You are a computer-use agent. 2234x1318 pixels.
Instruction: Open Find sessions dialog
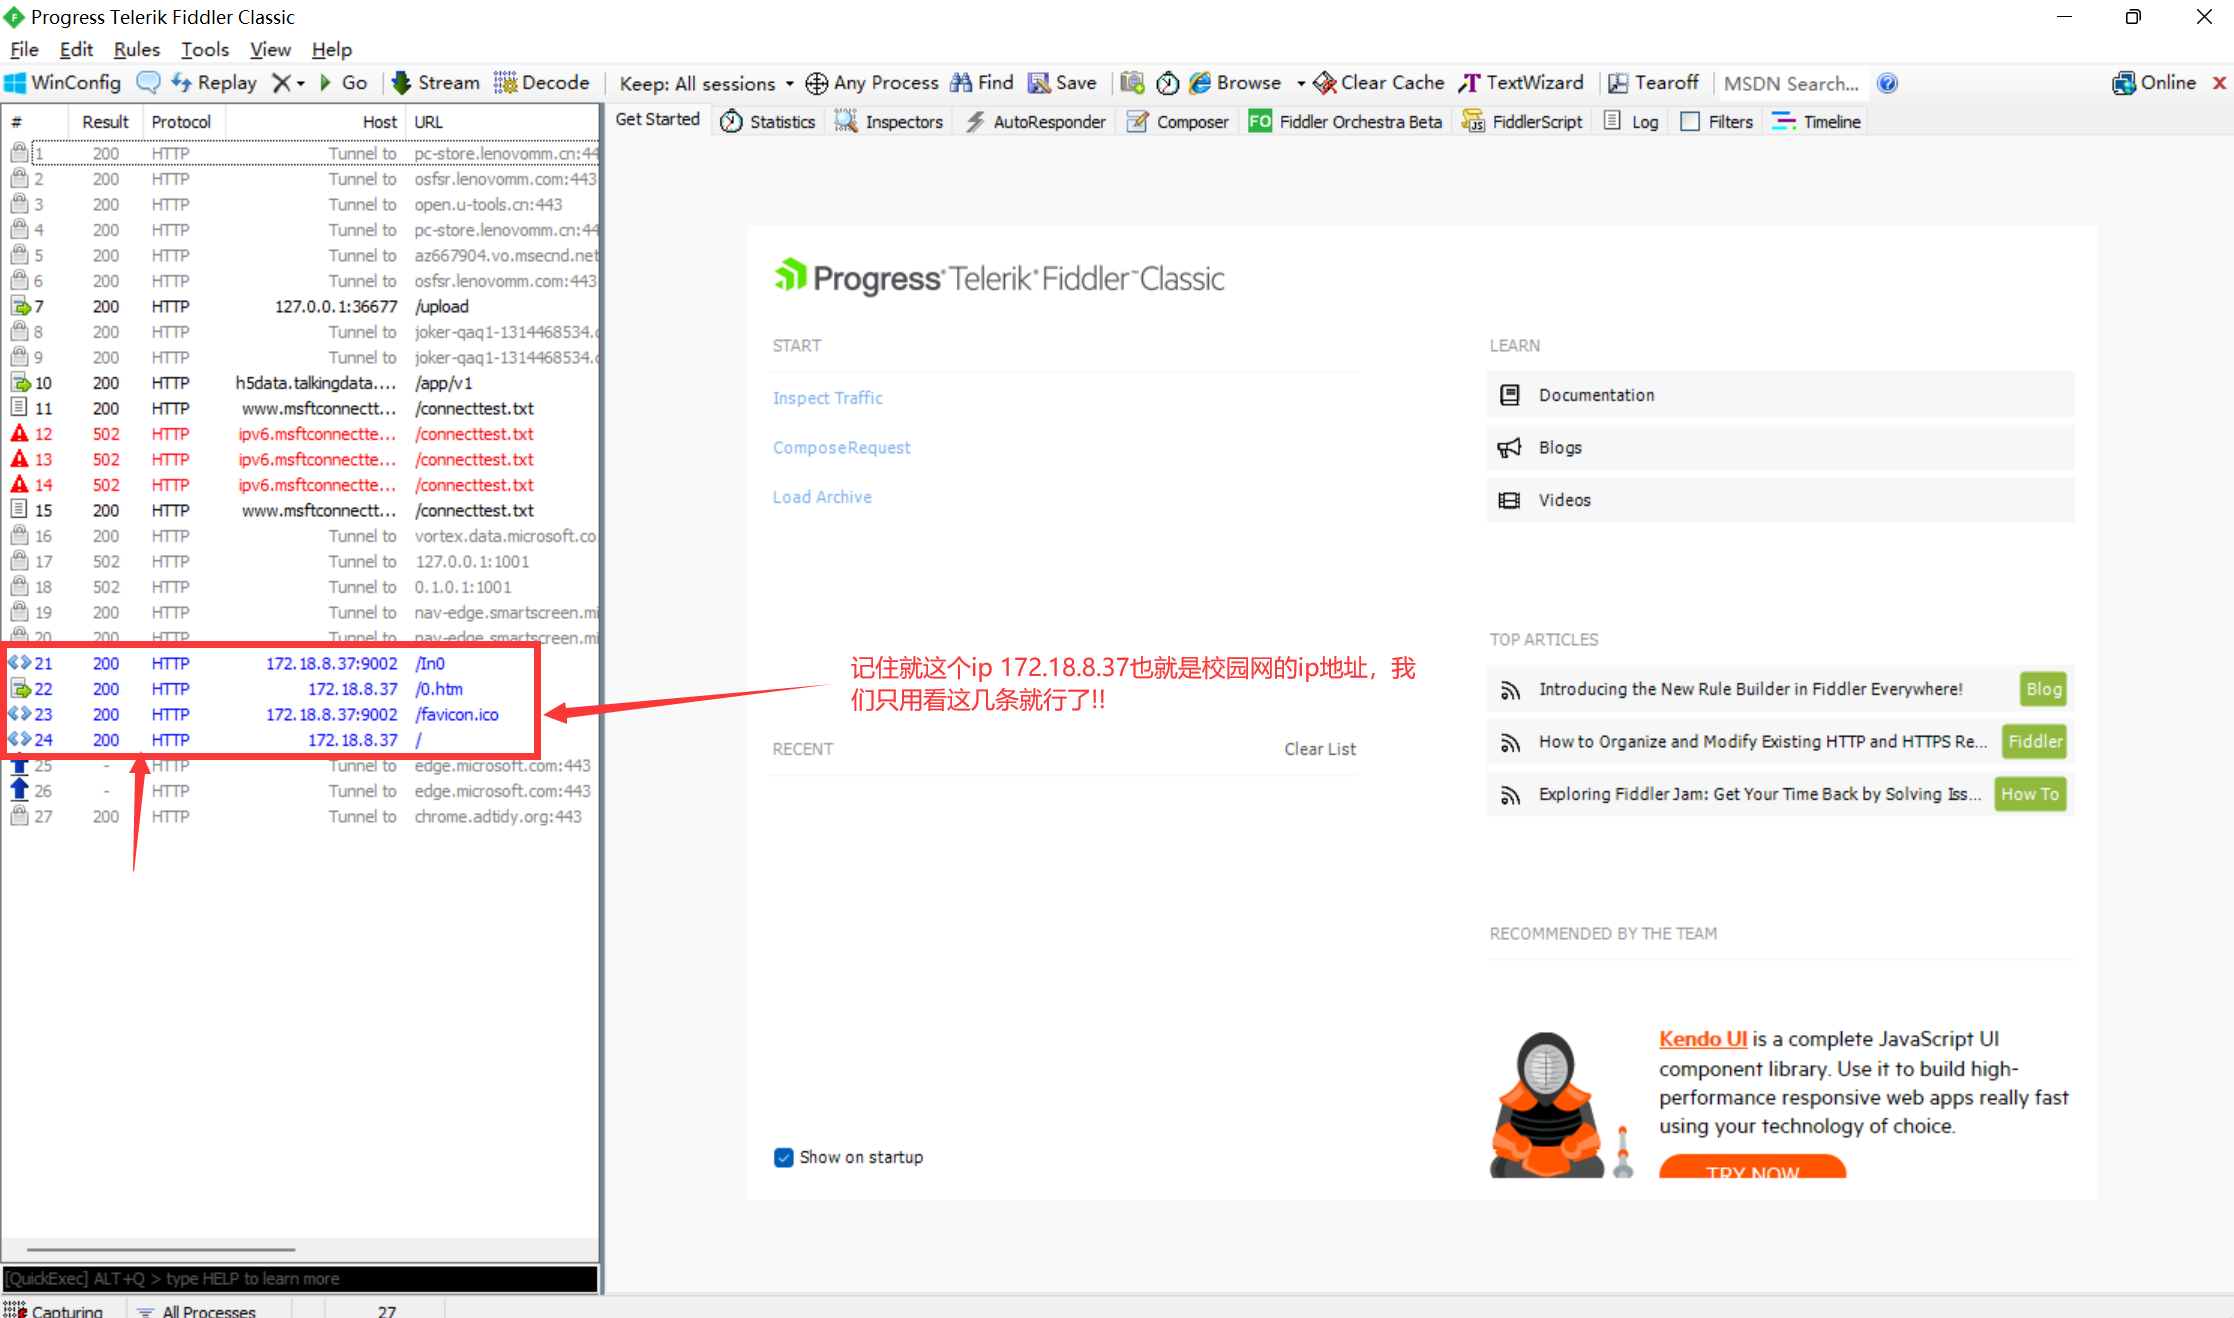982,83
